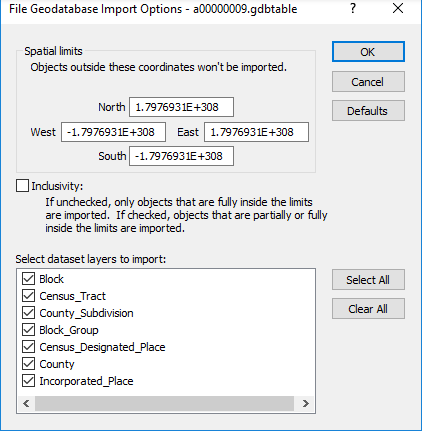Click Select All layers button
This screenshot has height=431, width=422.
(x=368, y=280)
